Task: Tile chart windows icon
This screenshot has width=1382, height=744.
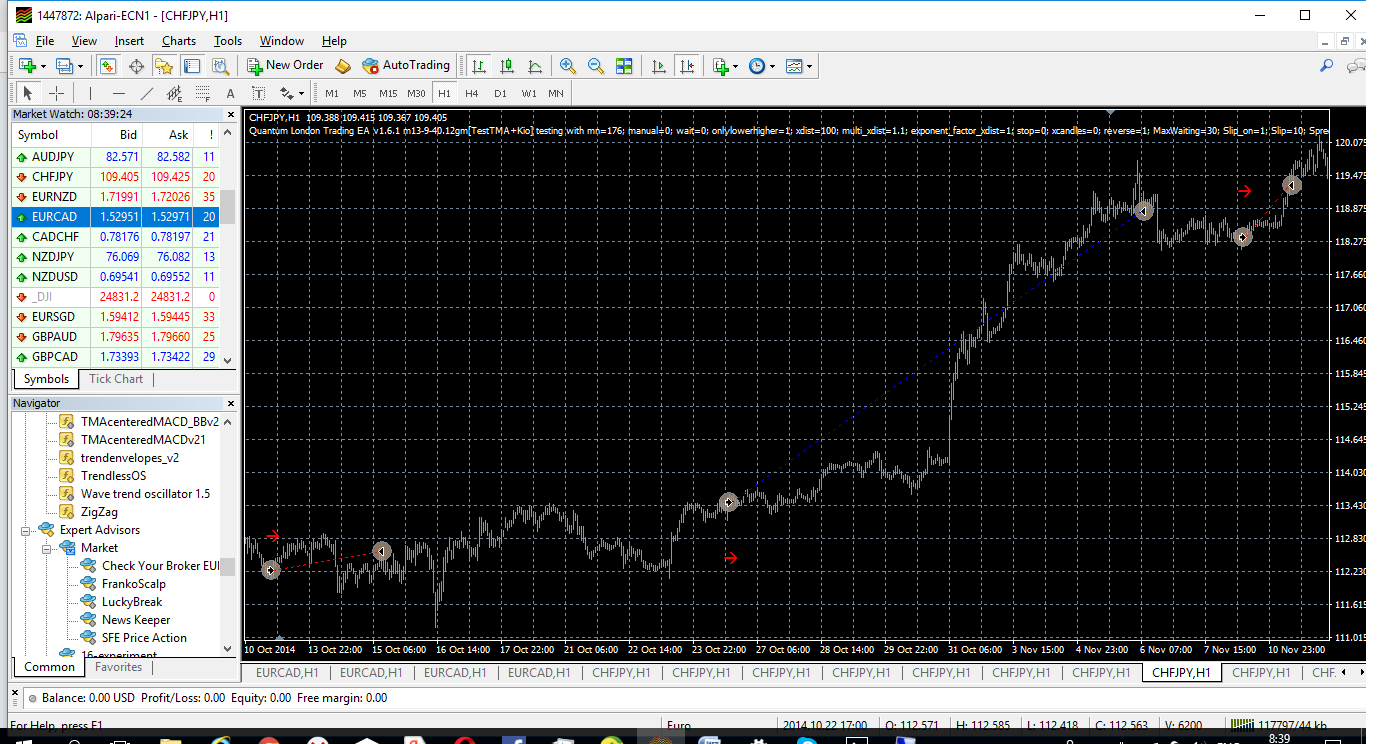Action: 624,66
